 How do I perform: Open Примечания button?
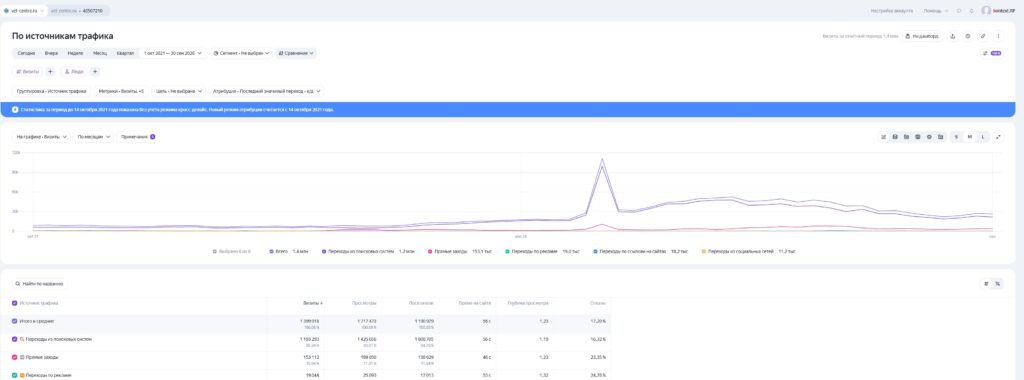pos(138,137)
